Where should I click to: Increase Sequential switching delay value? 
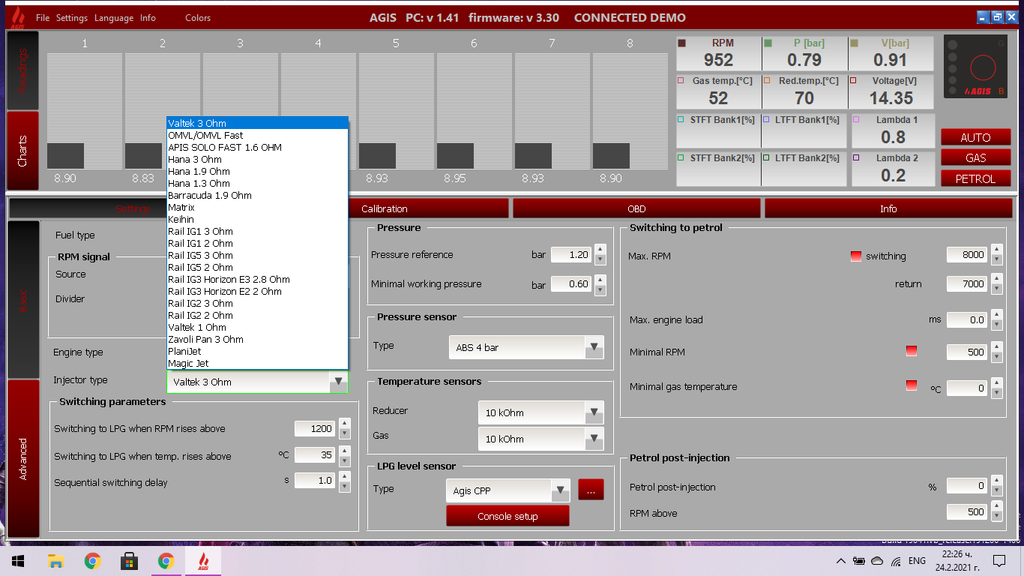(344, 476)
